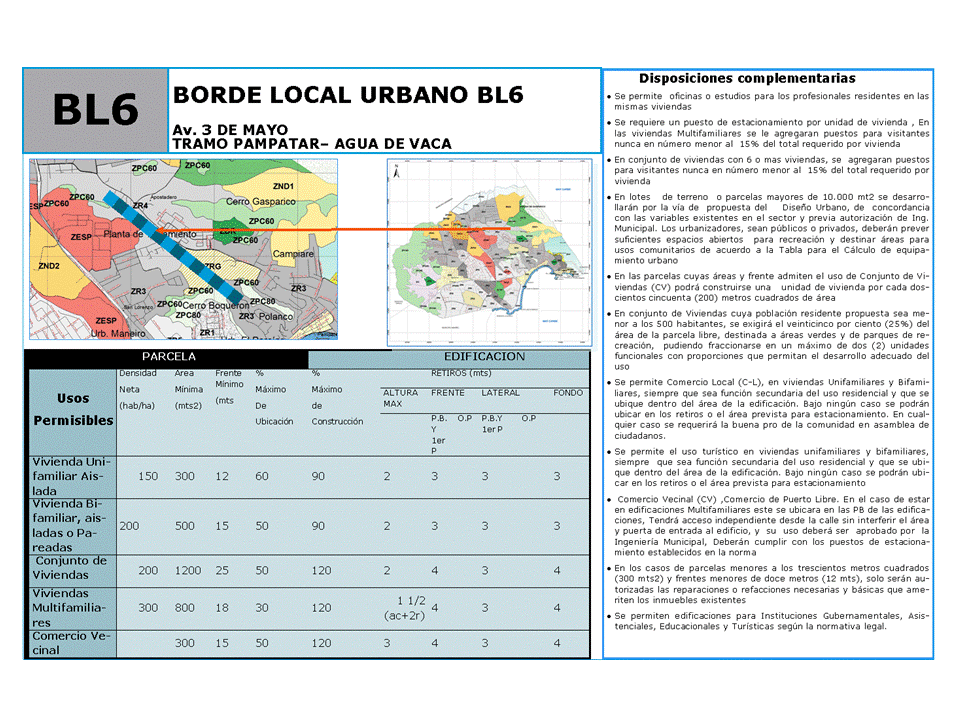Click paragraph starting Comercio Vecinal (CV)
The image size is (960, 720).
tap(771, 526)
